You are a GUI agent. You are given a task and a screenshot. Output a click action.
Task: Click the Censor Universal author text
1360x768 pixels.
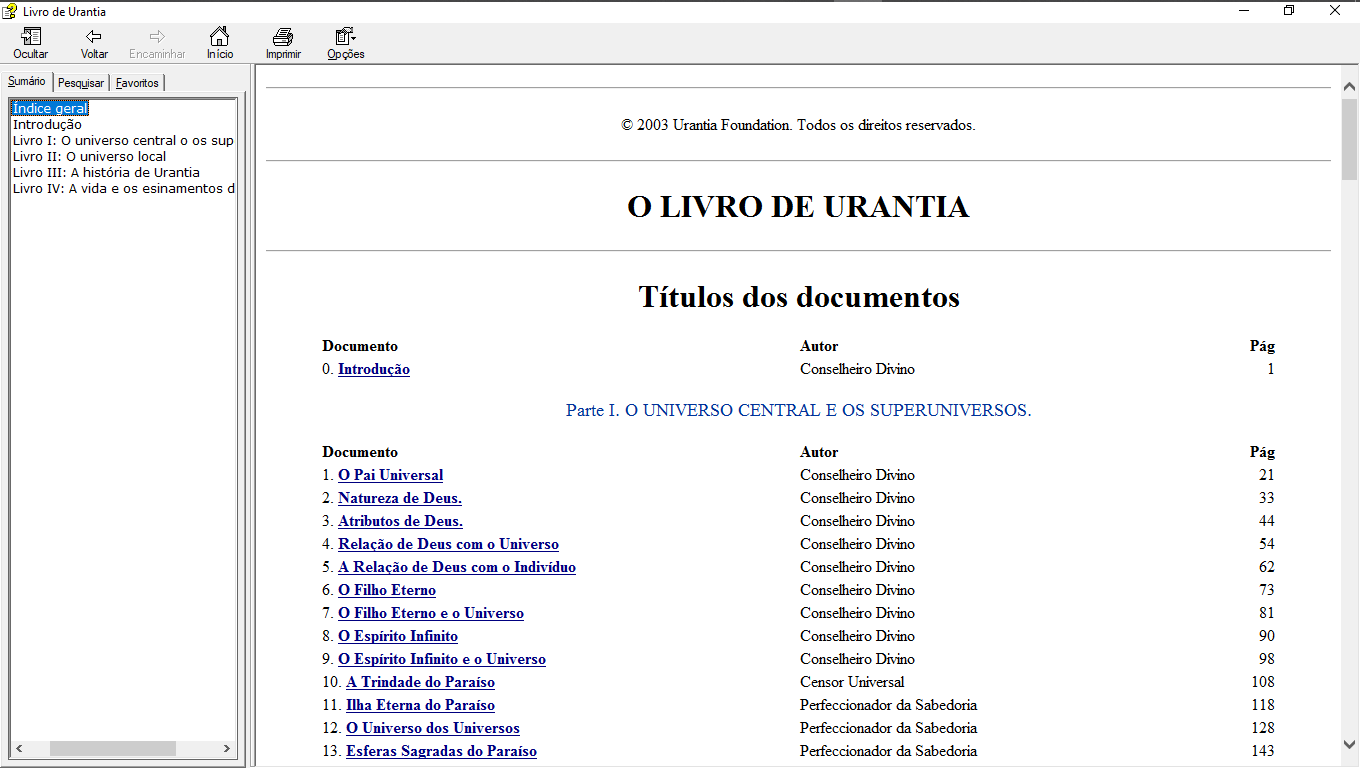click(852, 682)
